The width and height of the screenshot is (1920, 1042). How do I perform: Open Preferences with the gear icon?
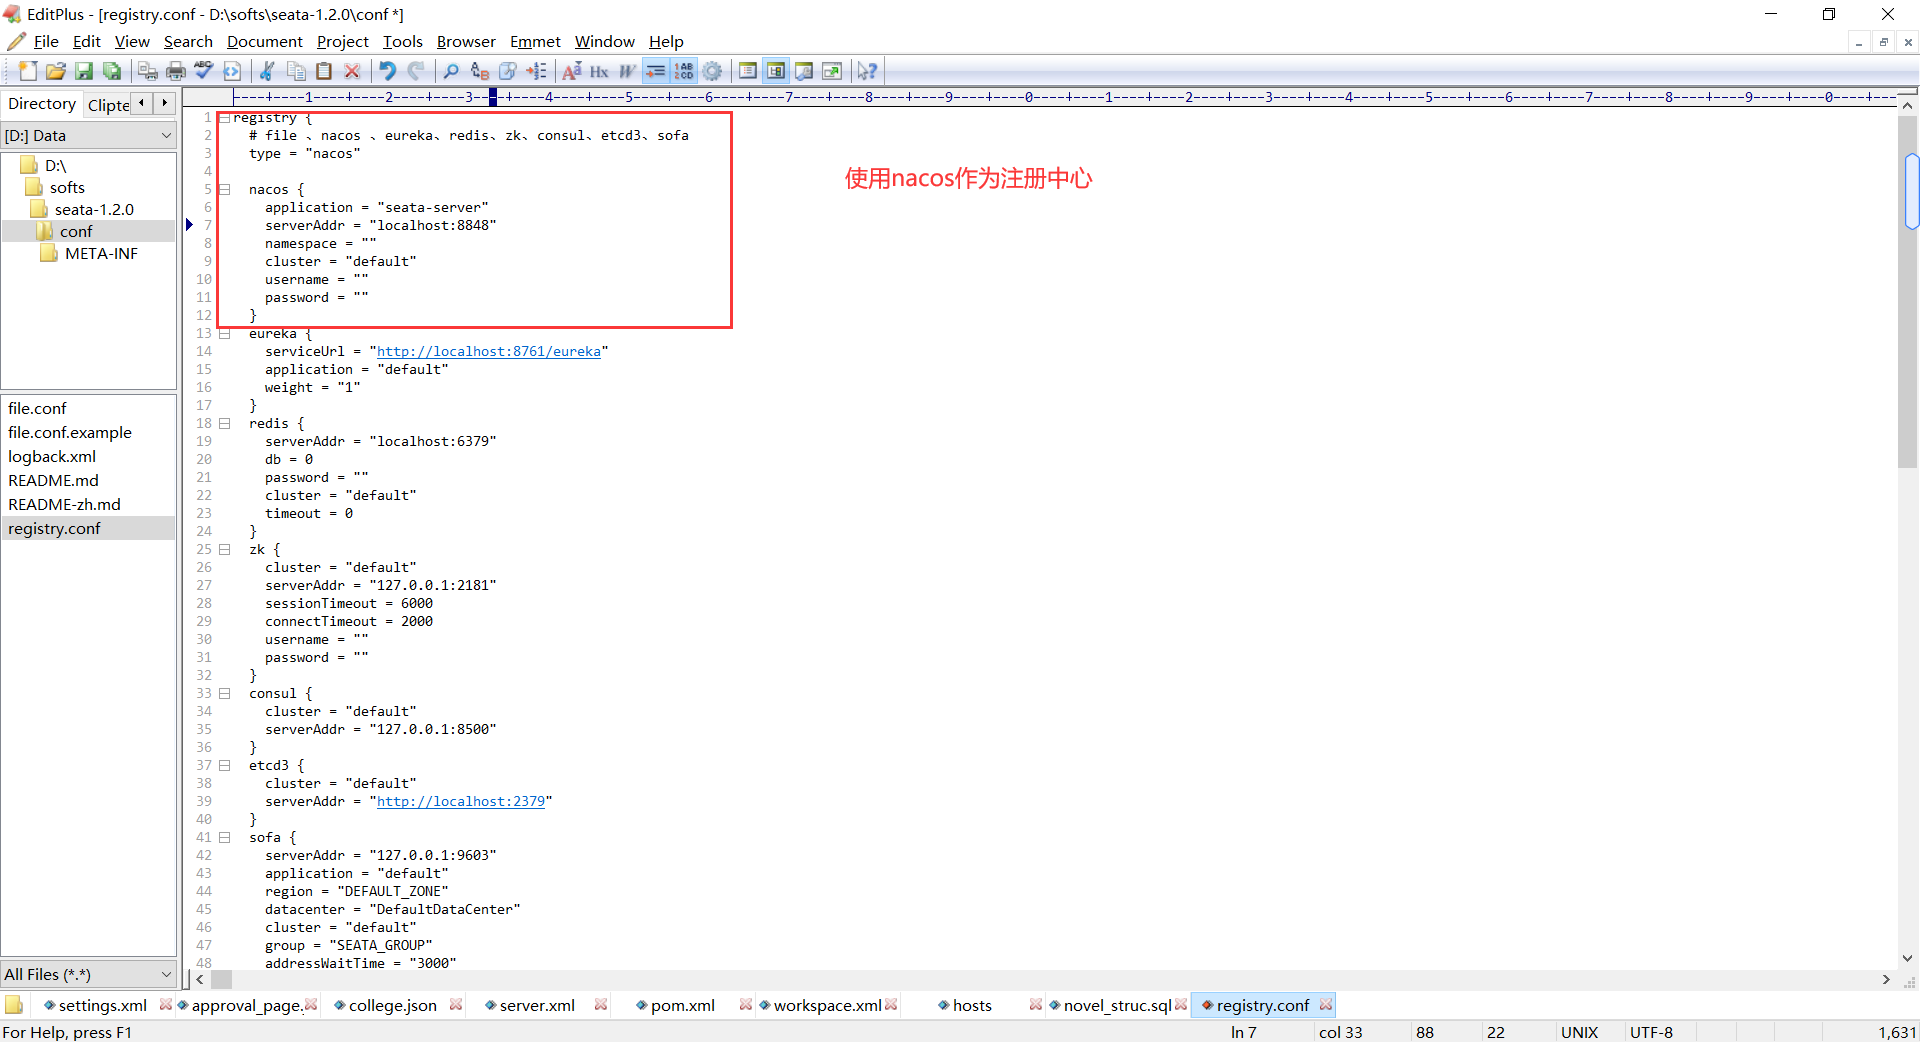pyautogui.click(x=712, y=71)
